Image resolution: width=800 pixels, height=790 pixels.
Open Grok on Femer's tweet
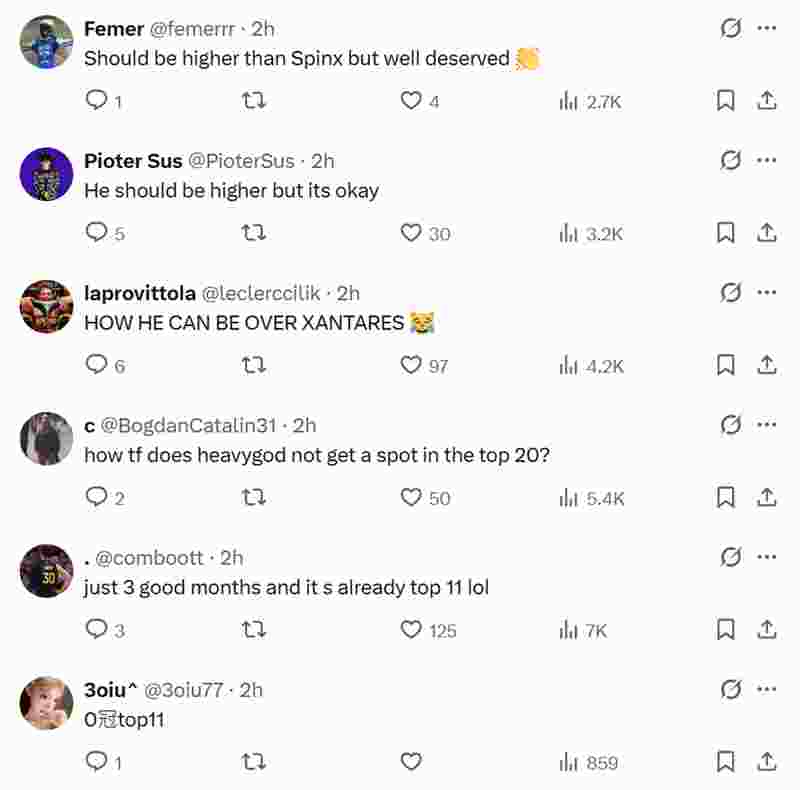pos(731,28)
